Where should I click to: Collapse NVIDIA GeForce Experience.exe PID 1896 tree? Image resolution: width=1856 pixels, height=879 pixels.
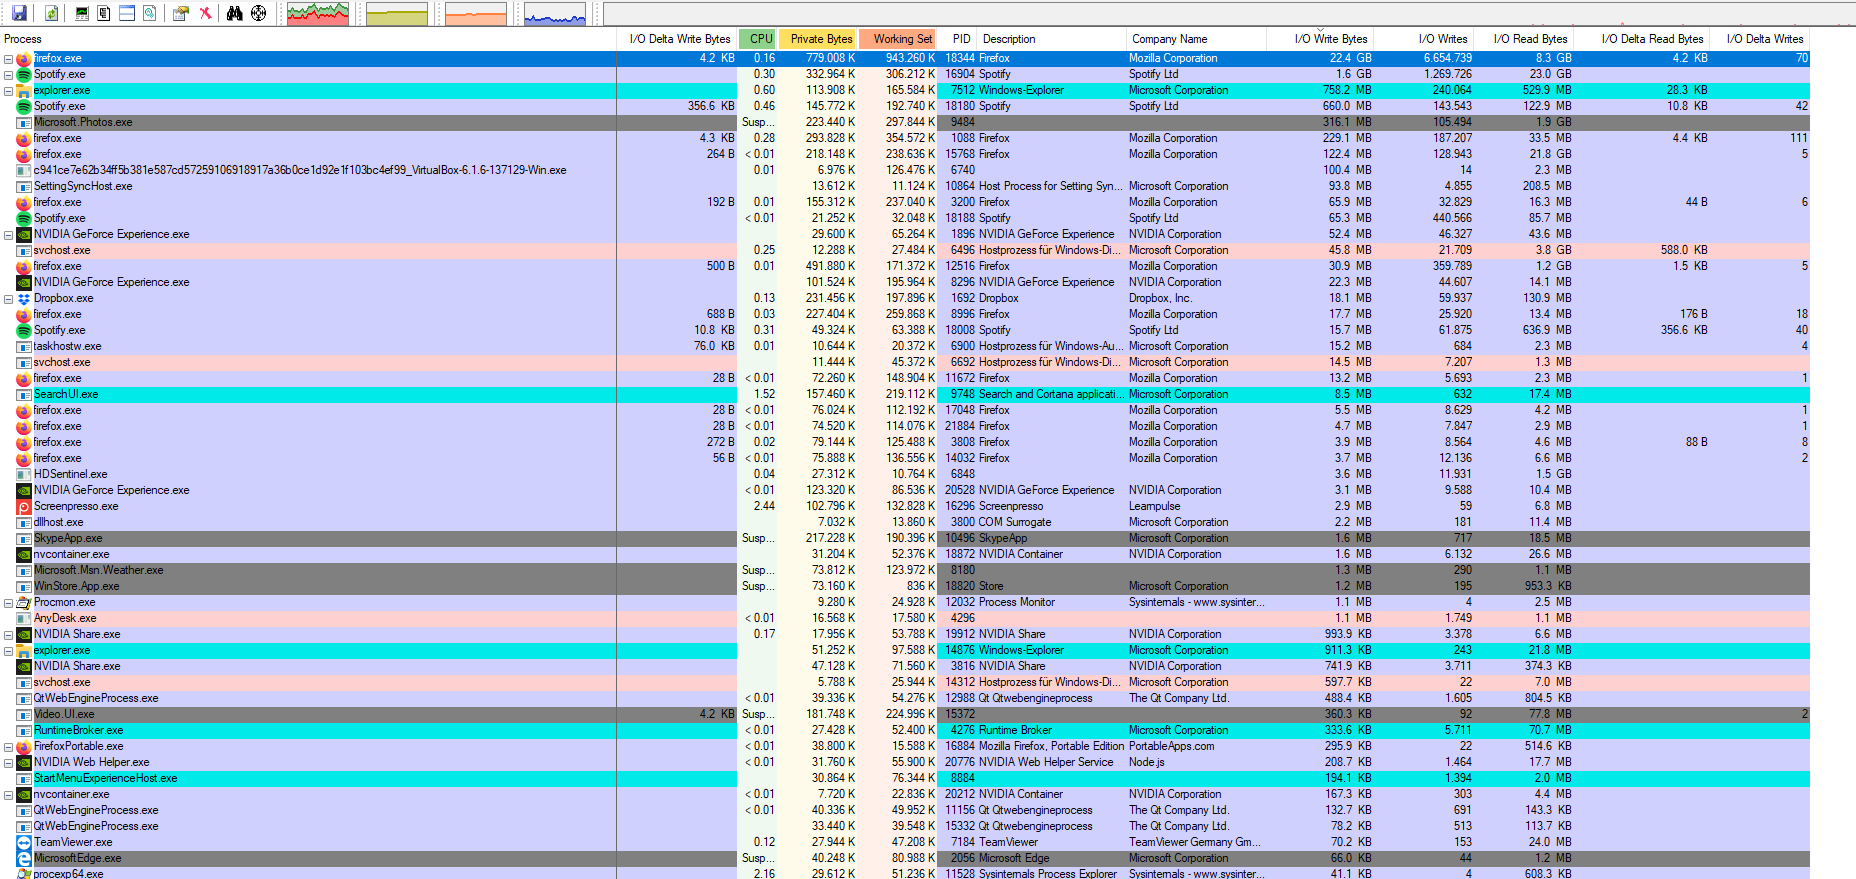(x=8, y=235)
